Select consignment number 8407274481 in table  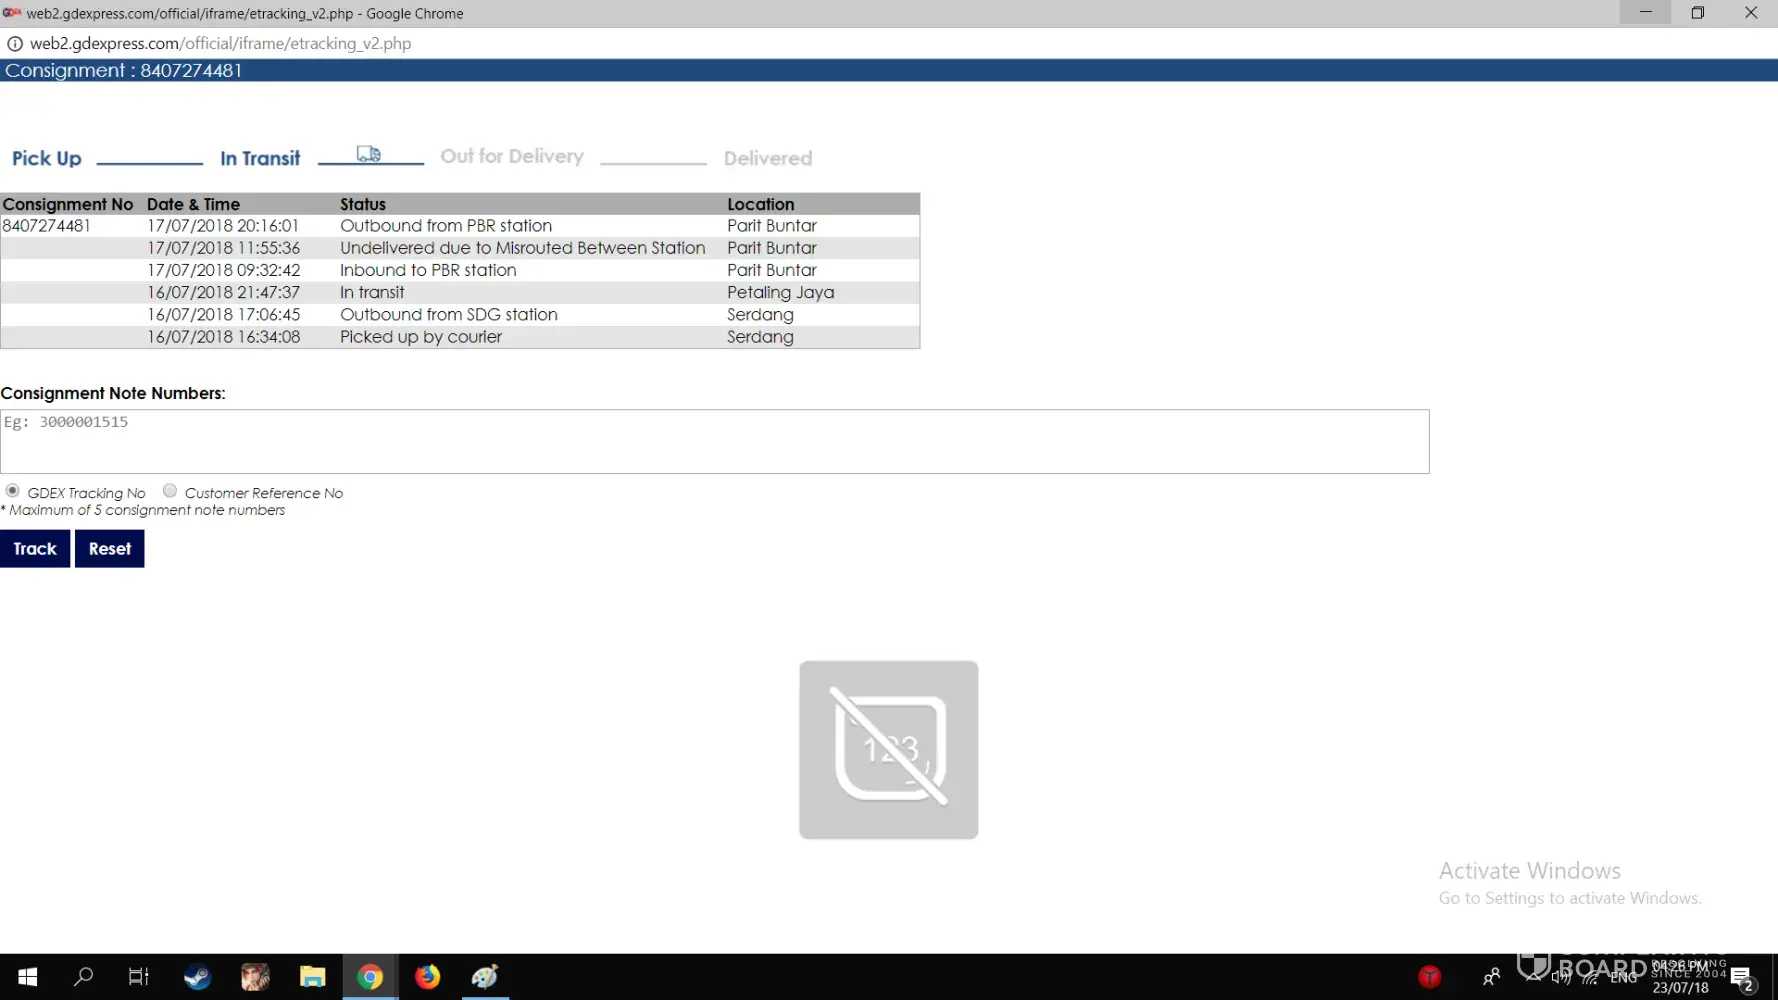[x=47, y=226]
